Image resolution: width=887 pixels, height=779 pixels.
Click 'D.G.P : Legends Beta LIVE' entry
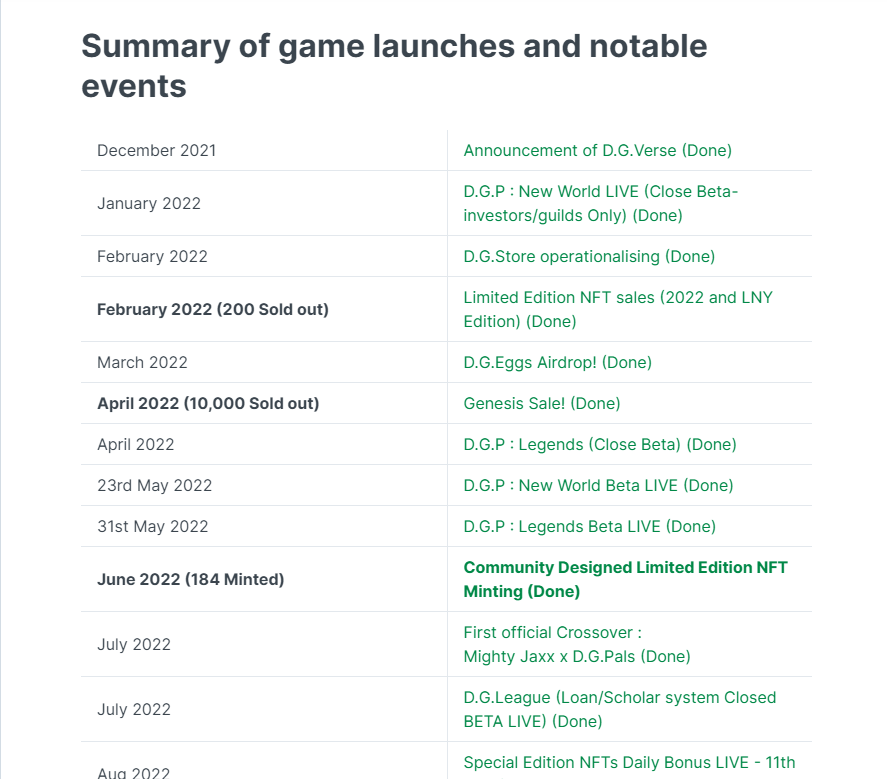[x=589, y=527]
